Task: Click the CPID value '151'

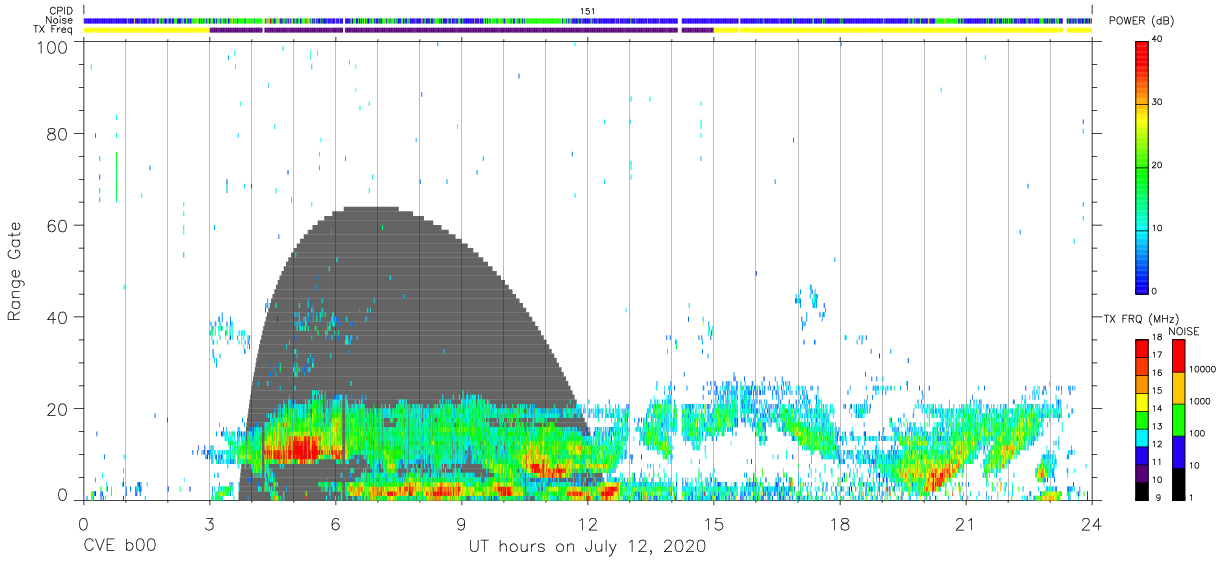Action: point(587,10)
